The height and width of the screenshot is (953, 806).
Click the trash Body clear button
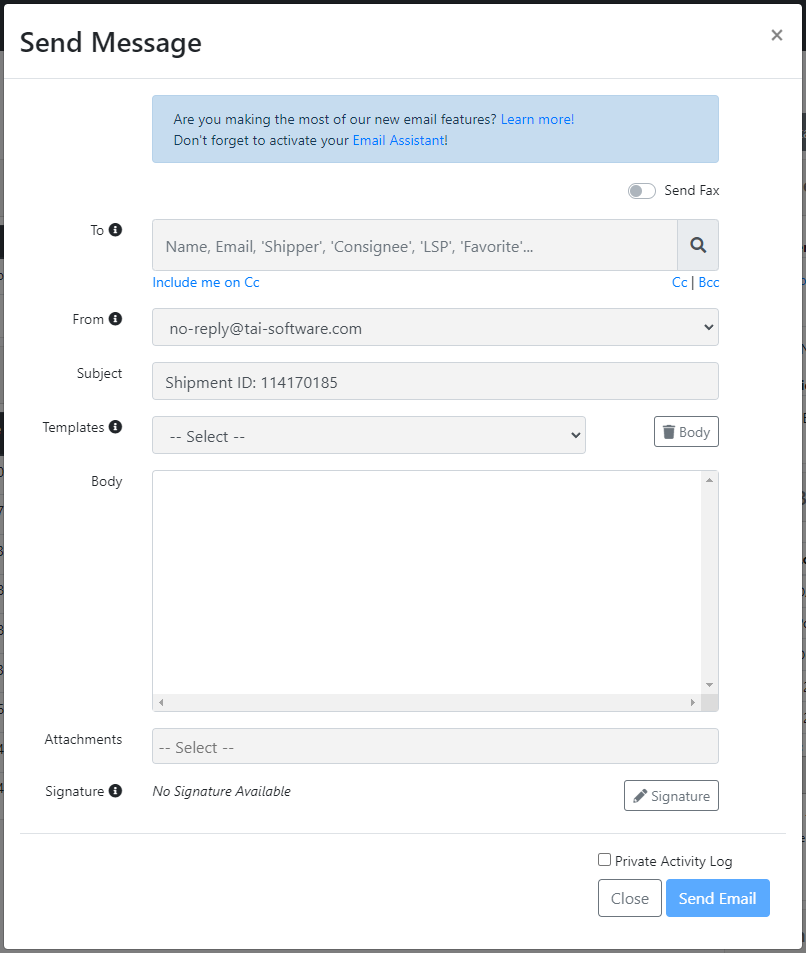pos(686,432)
